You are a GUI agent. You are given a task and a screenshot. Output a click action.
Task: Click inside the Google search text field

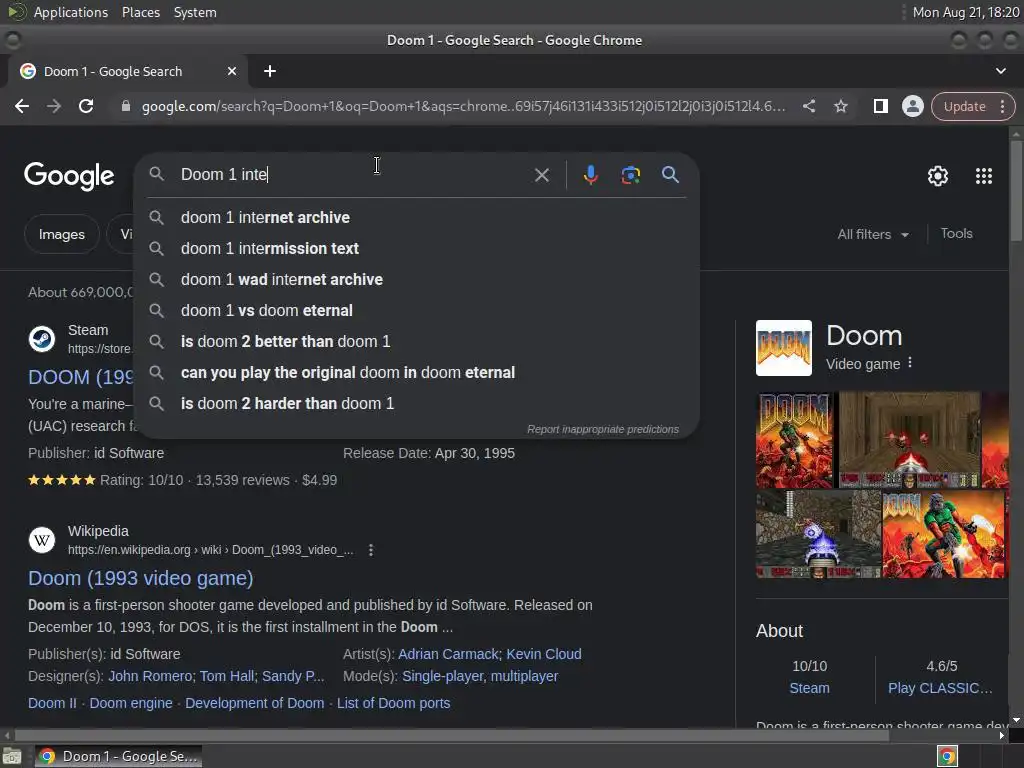[353, 174]
